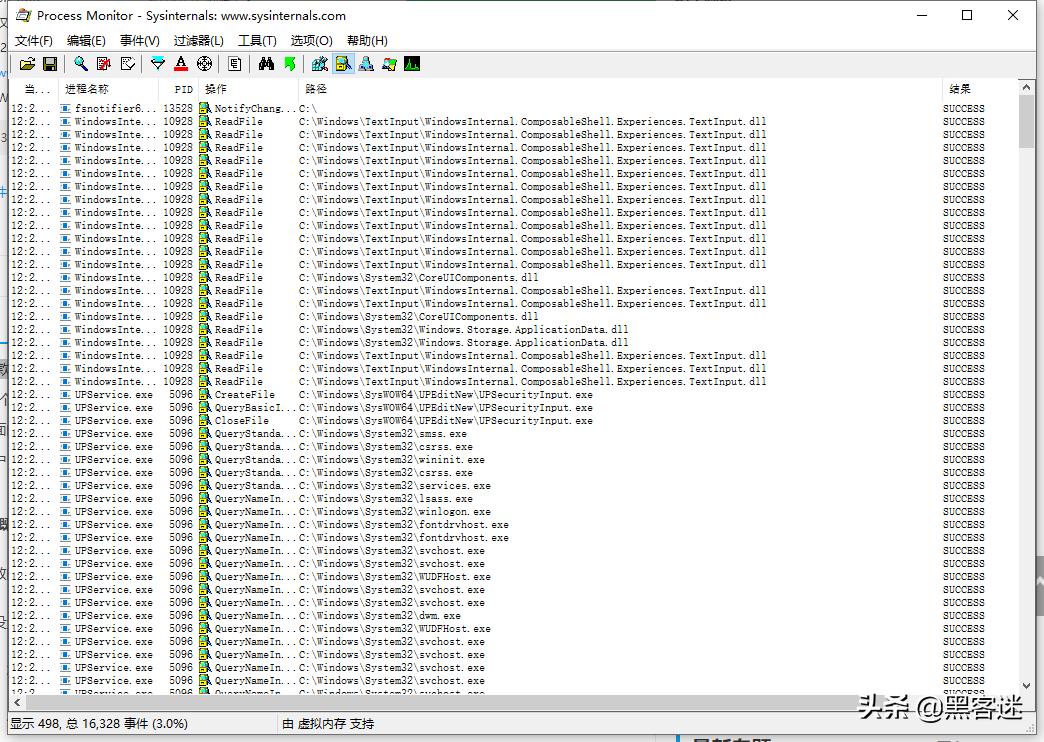Open the 编辑(E) menu
The image size is (1044, 742).
(x=86, y=41)
